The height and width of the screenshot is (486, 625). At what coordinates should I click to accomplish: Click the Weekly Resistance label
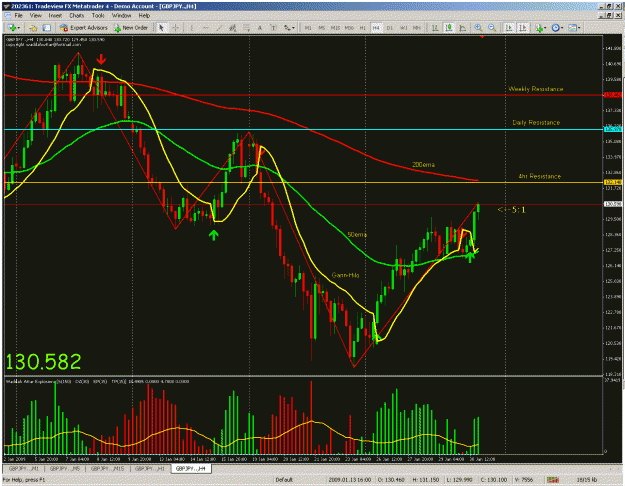tap(536, 89)
